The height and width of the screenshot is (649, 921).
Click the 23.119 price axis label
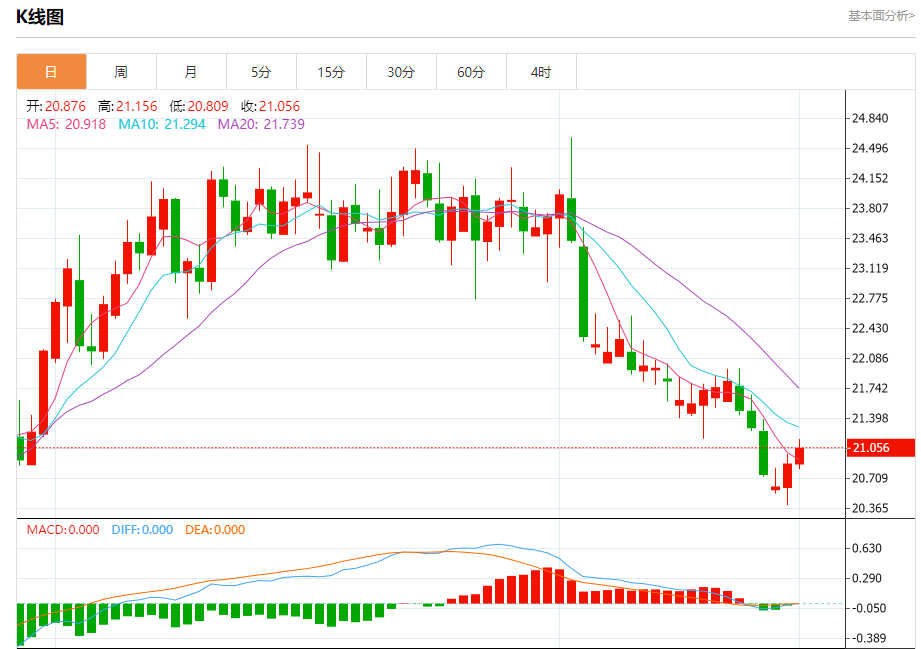tap(870, 268)
